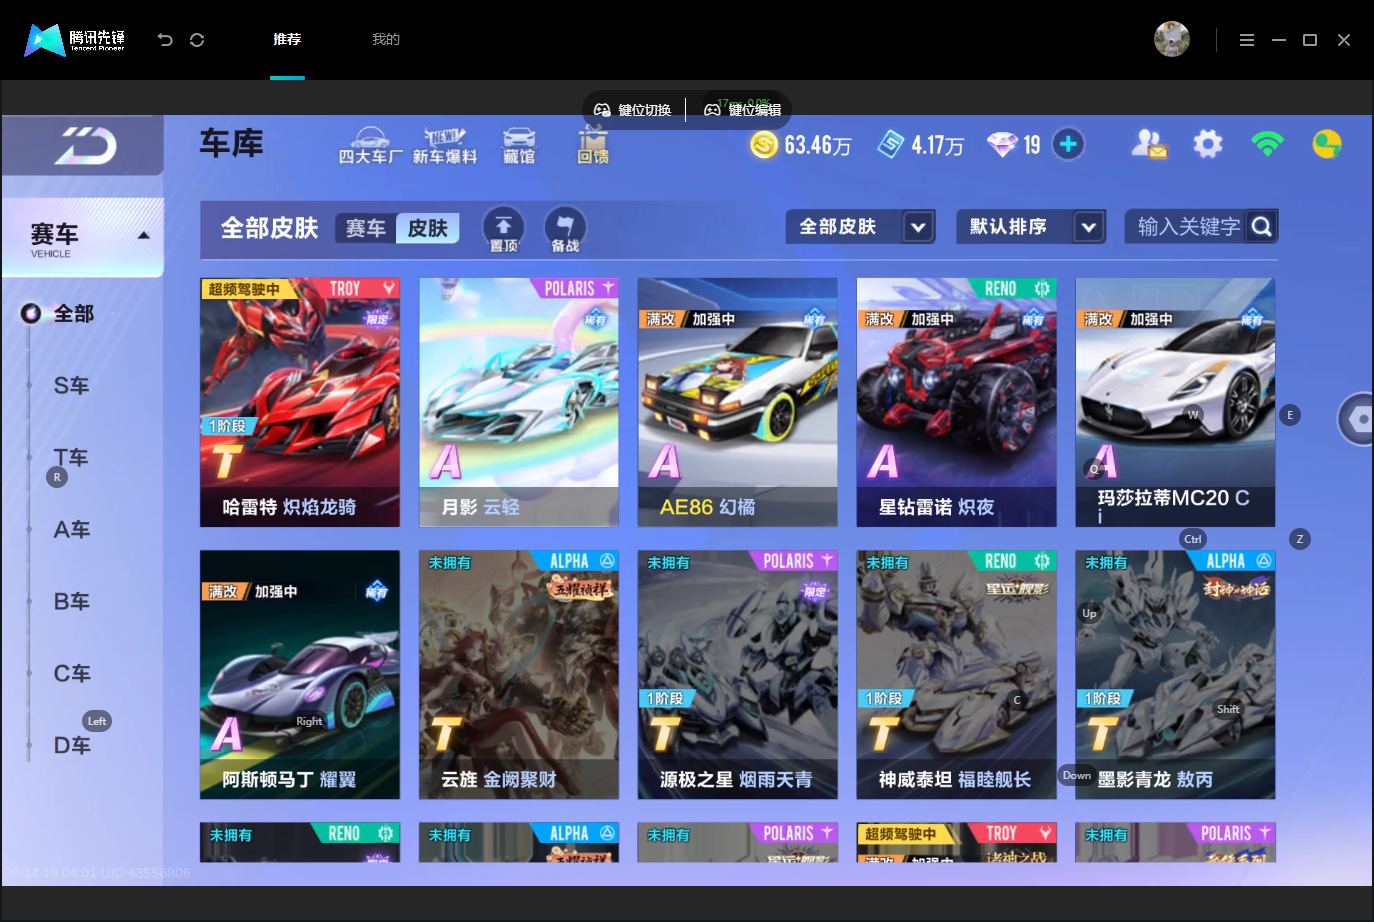
Task: Select the 月影 云轻 skin card
Action: coord(519,402)
